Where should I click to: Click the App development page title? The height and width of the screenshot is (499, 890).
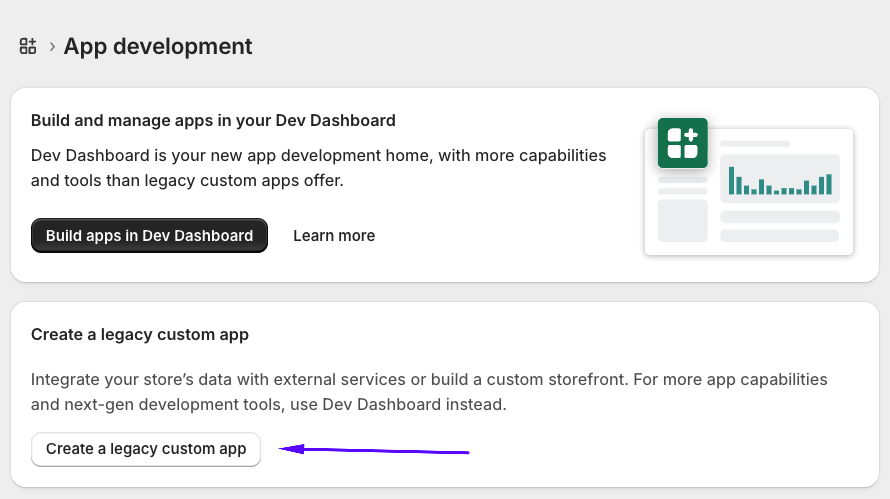click(x=158, y=46)
